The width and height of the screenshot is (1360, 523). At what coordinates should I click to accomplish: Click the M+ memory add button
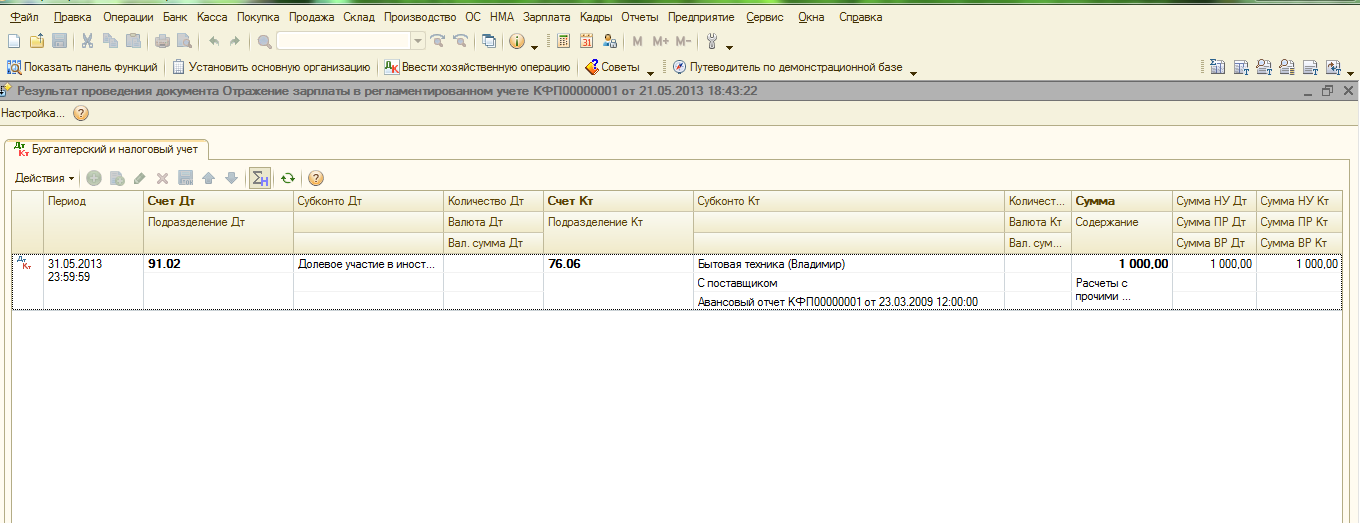pyautogui.click(x=660, y=41)
